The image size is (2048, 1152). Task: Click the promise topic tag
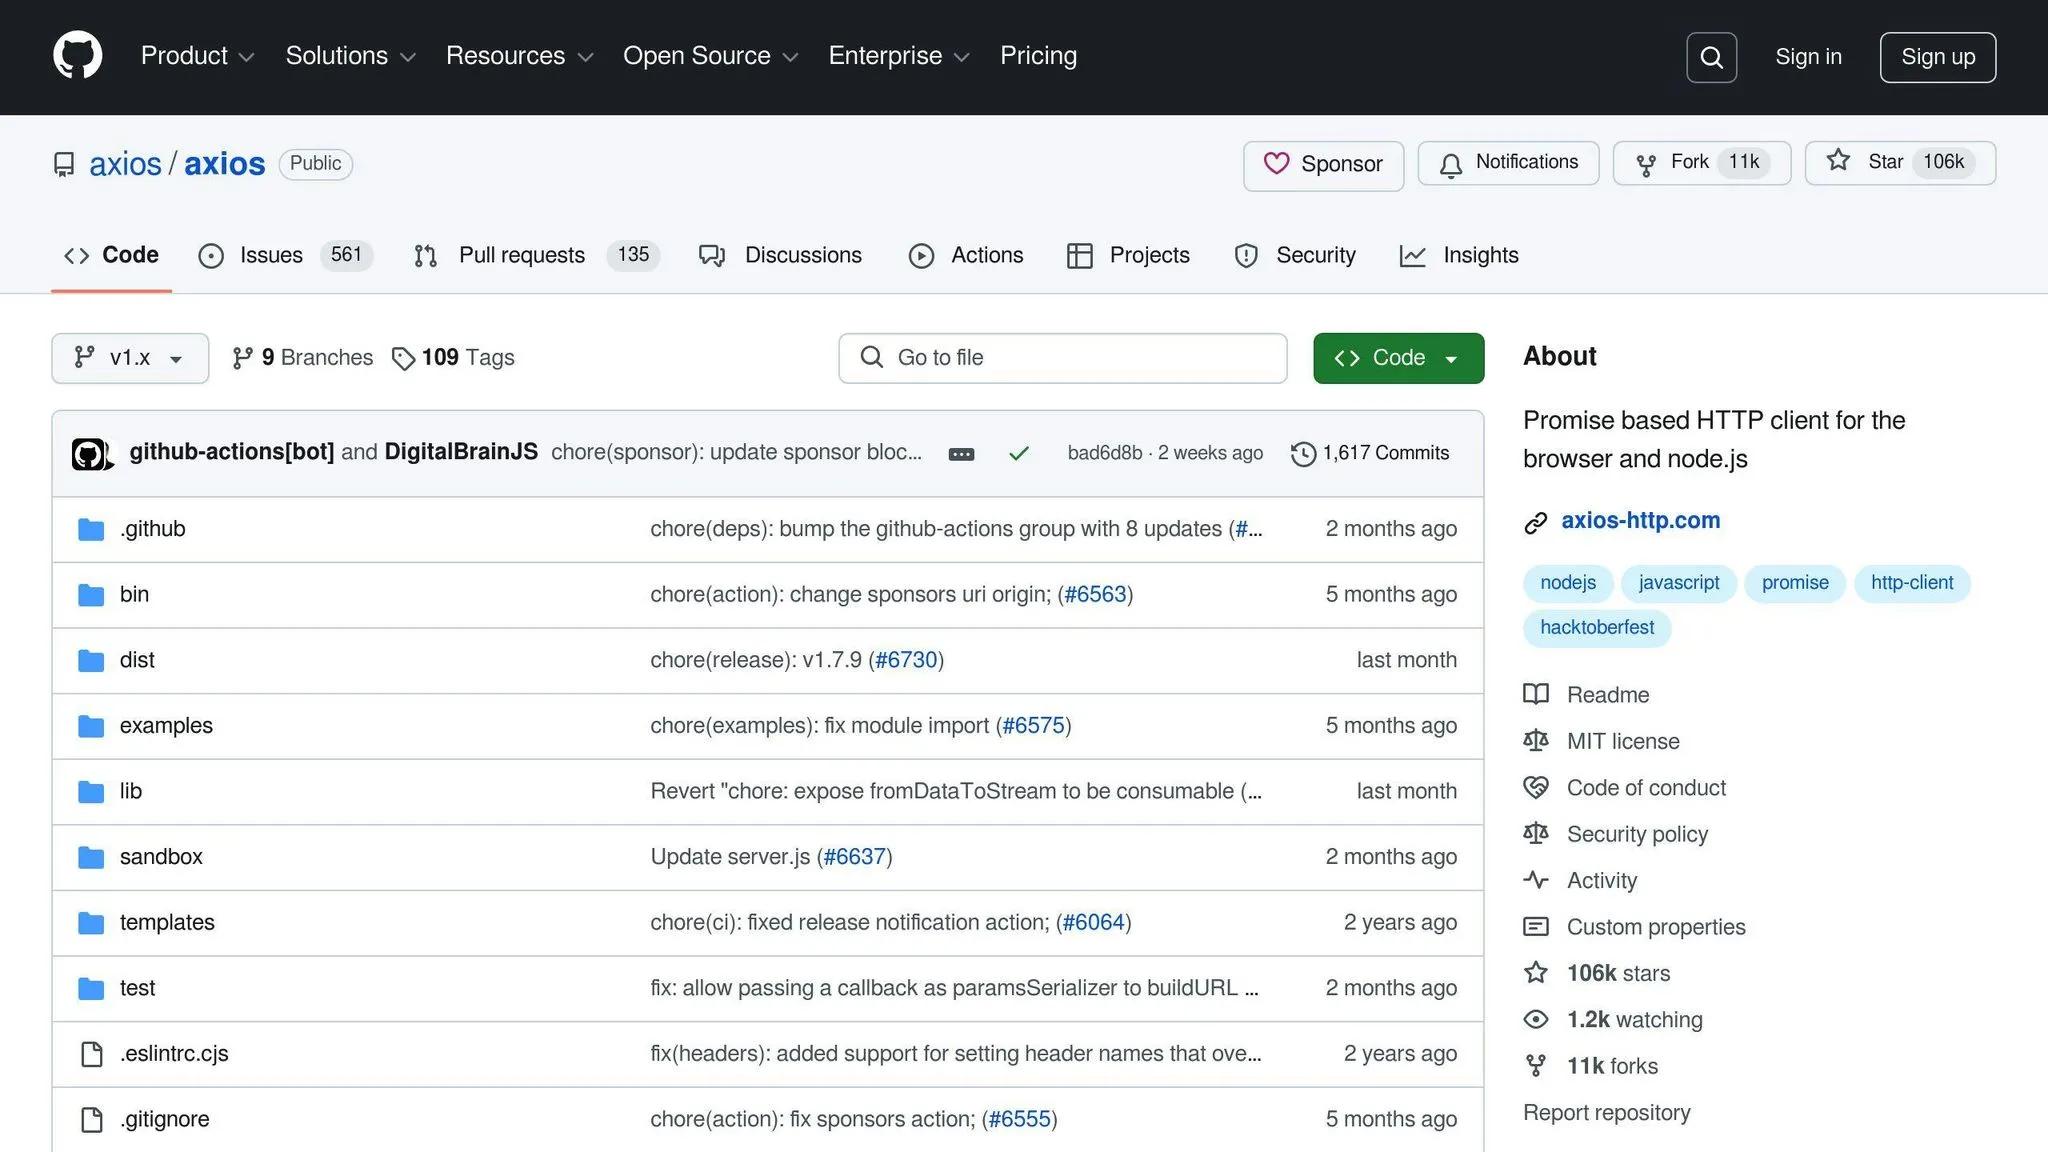1794,583
